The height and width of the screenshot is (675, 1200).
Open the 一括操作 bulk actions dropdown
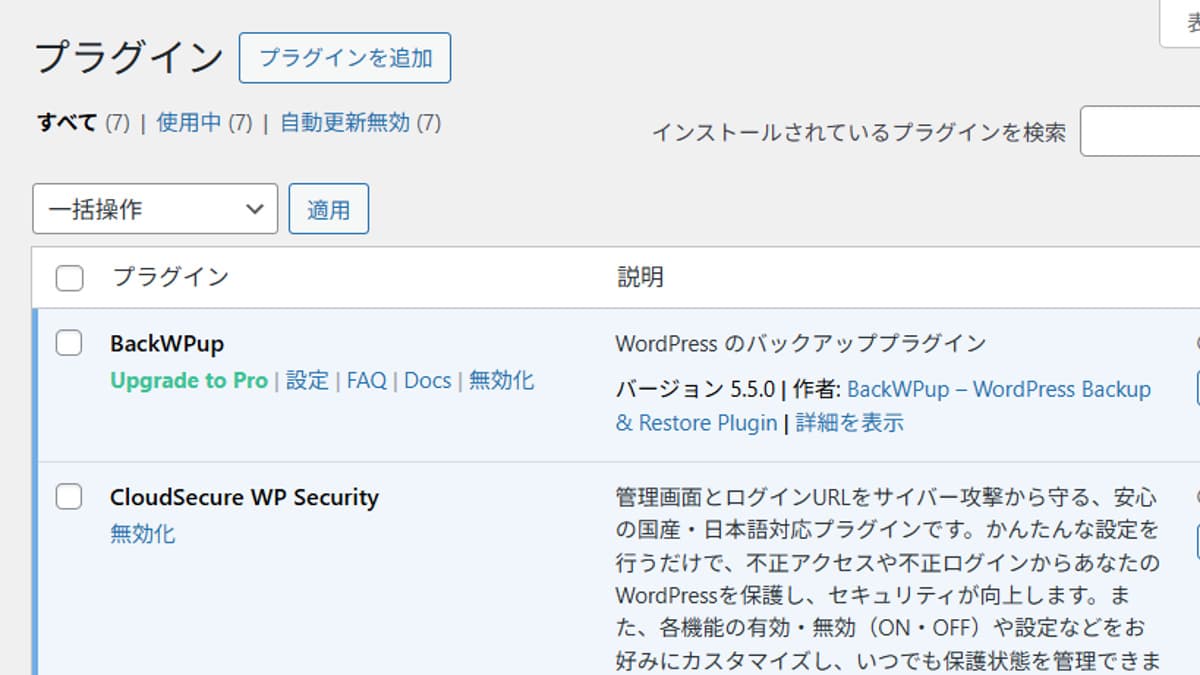tap(155, 209)
